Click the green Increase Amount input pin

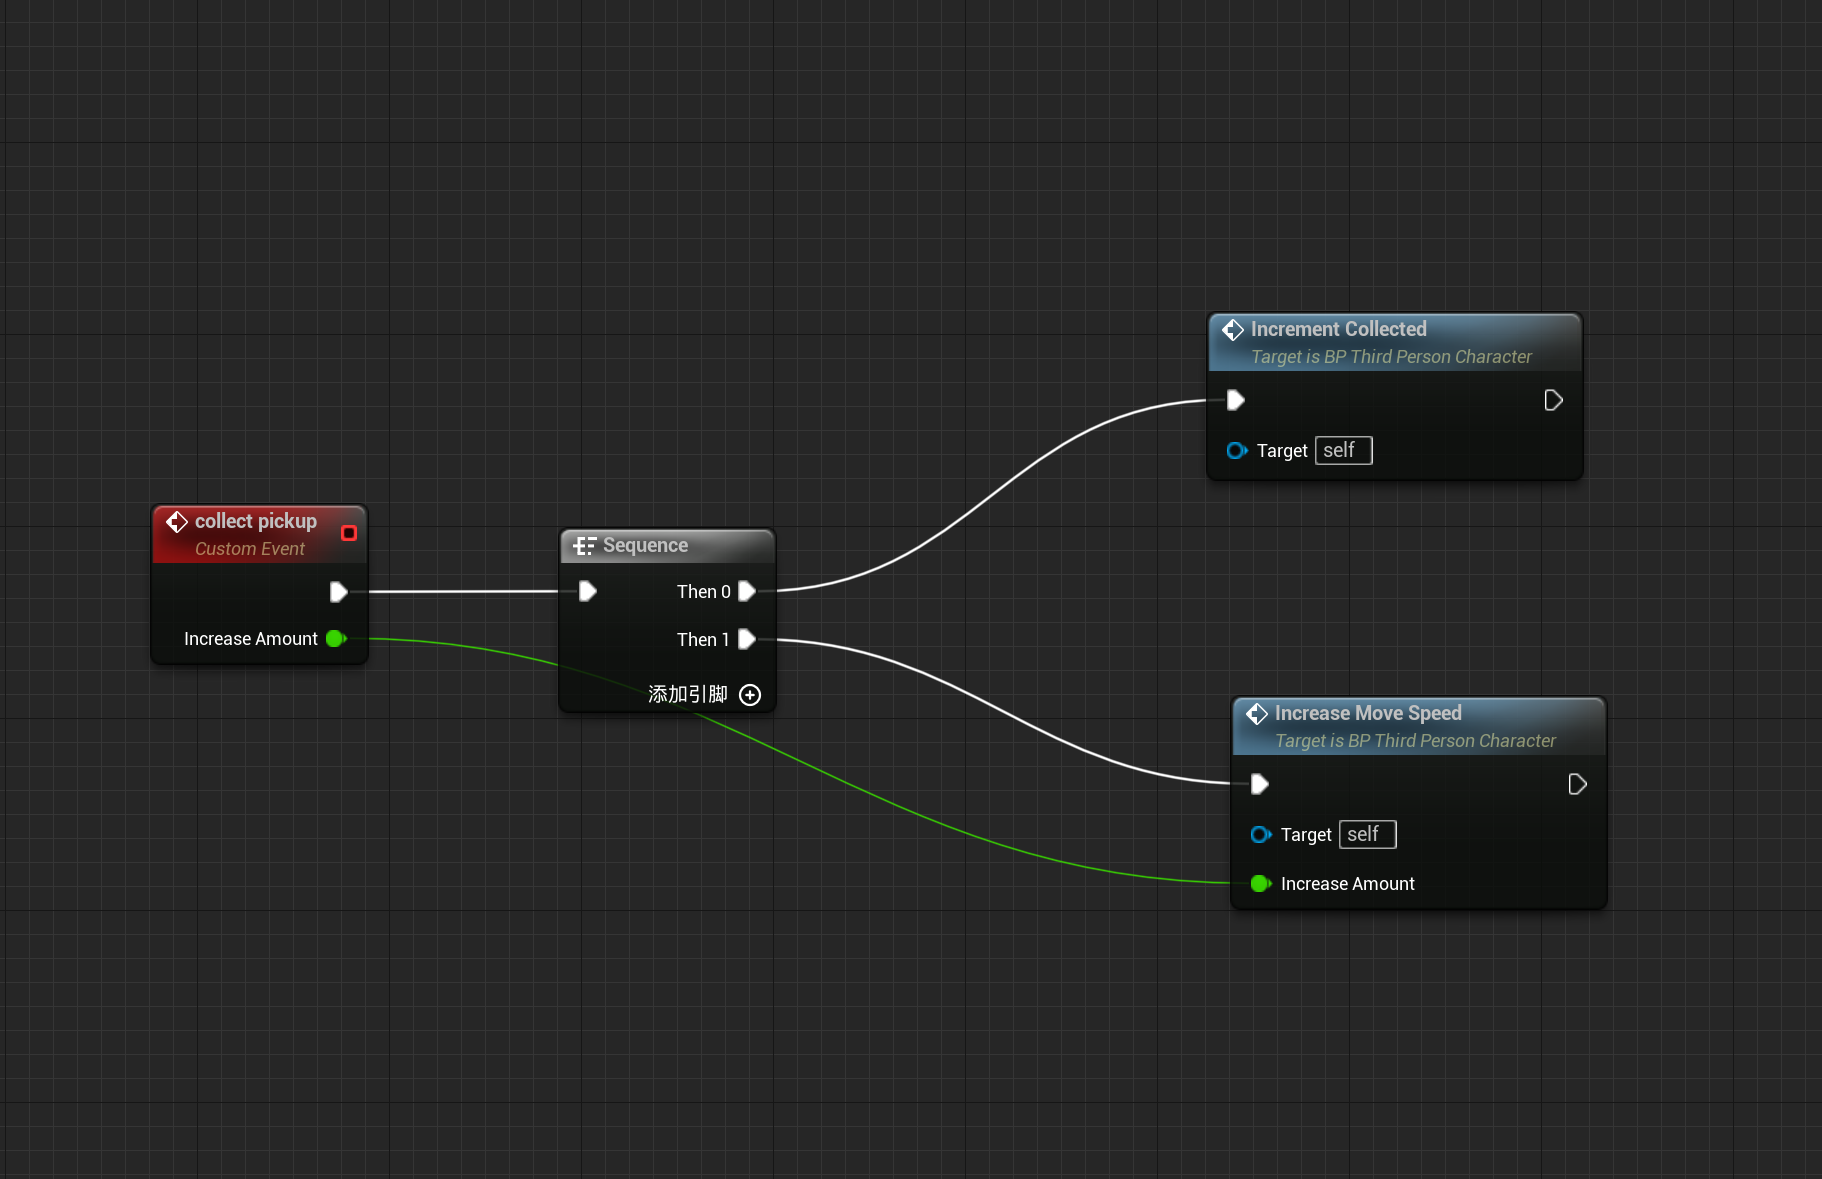pyautogui.click(x=1260, y=884)
